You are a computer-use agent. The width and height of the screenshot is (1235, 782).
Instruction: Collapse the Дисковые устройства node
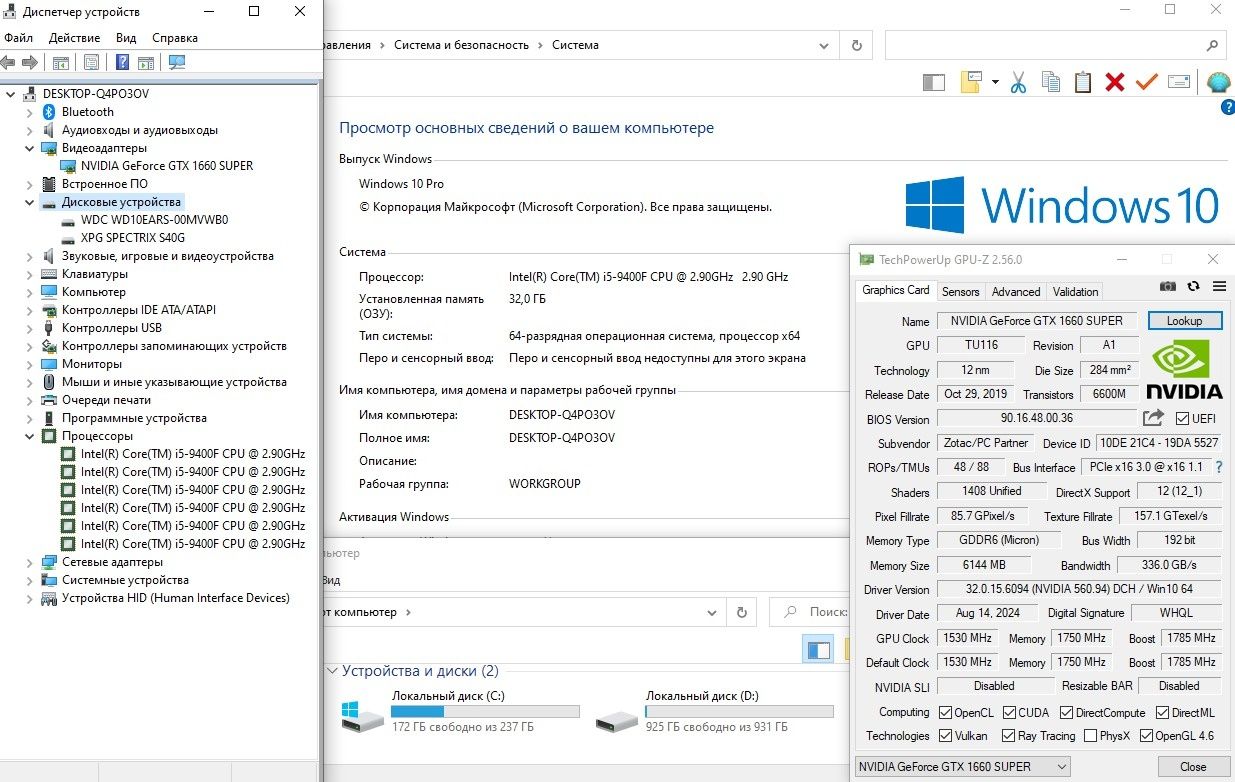(x=30, y=202)
